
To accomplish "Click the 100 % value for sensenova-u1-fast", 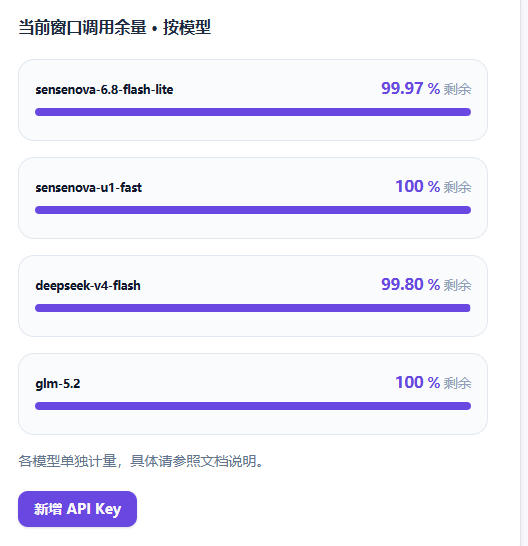I will pyautogui.click(x=418, y=187).
